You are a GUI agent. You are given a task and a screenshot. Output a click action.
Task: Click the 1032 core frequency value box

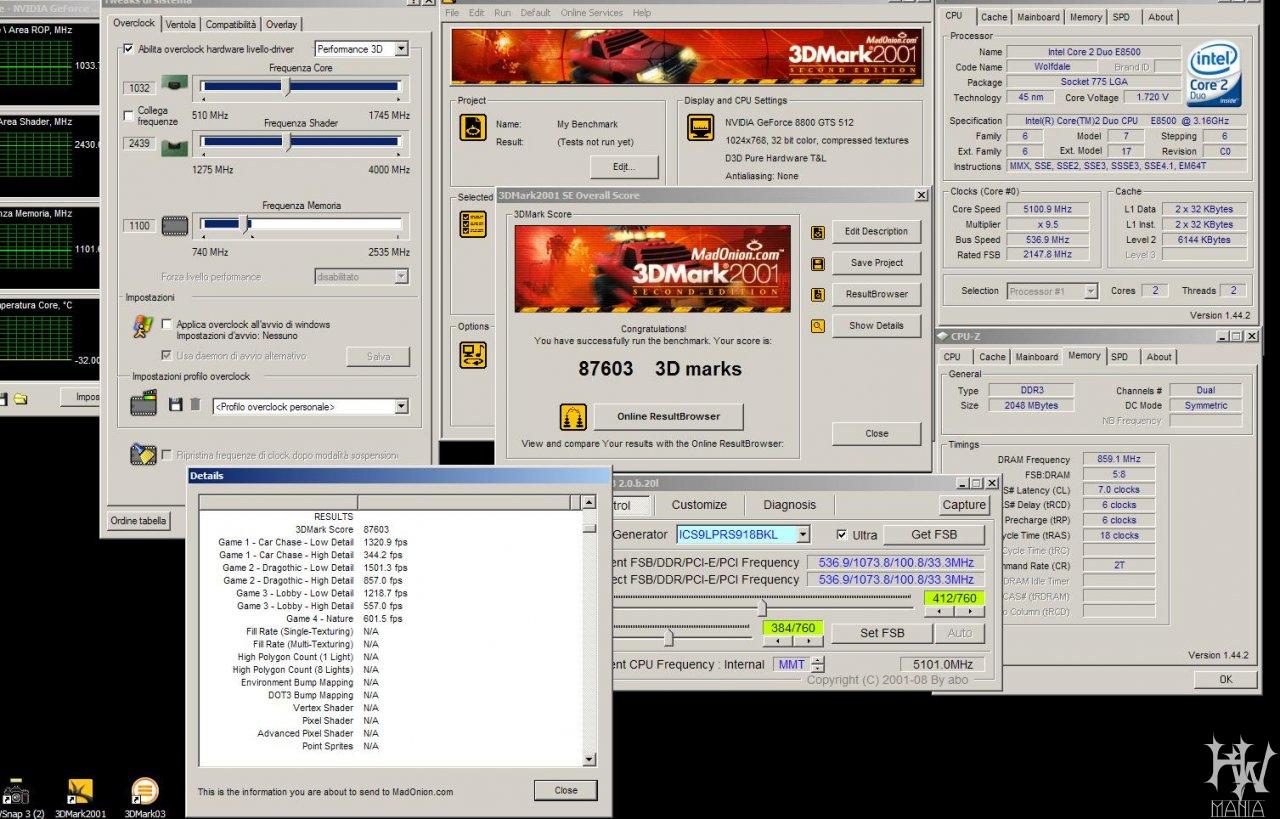(139, 88)
